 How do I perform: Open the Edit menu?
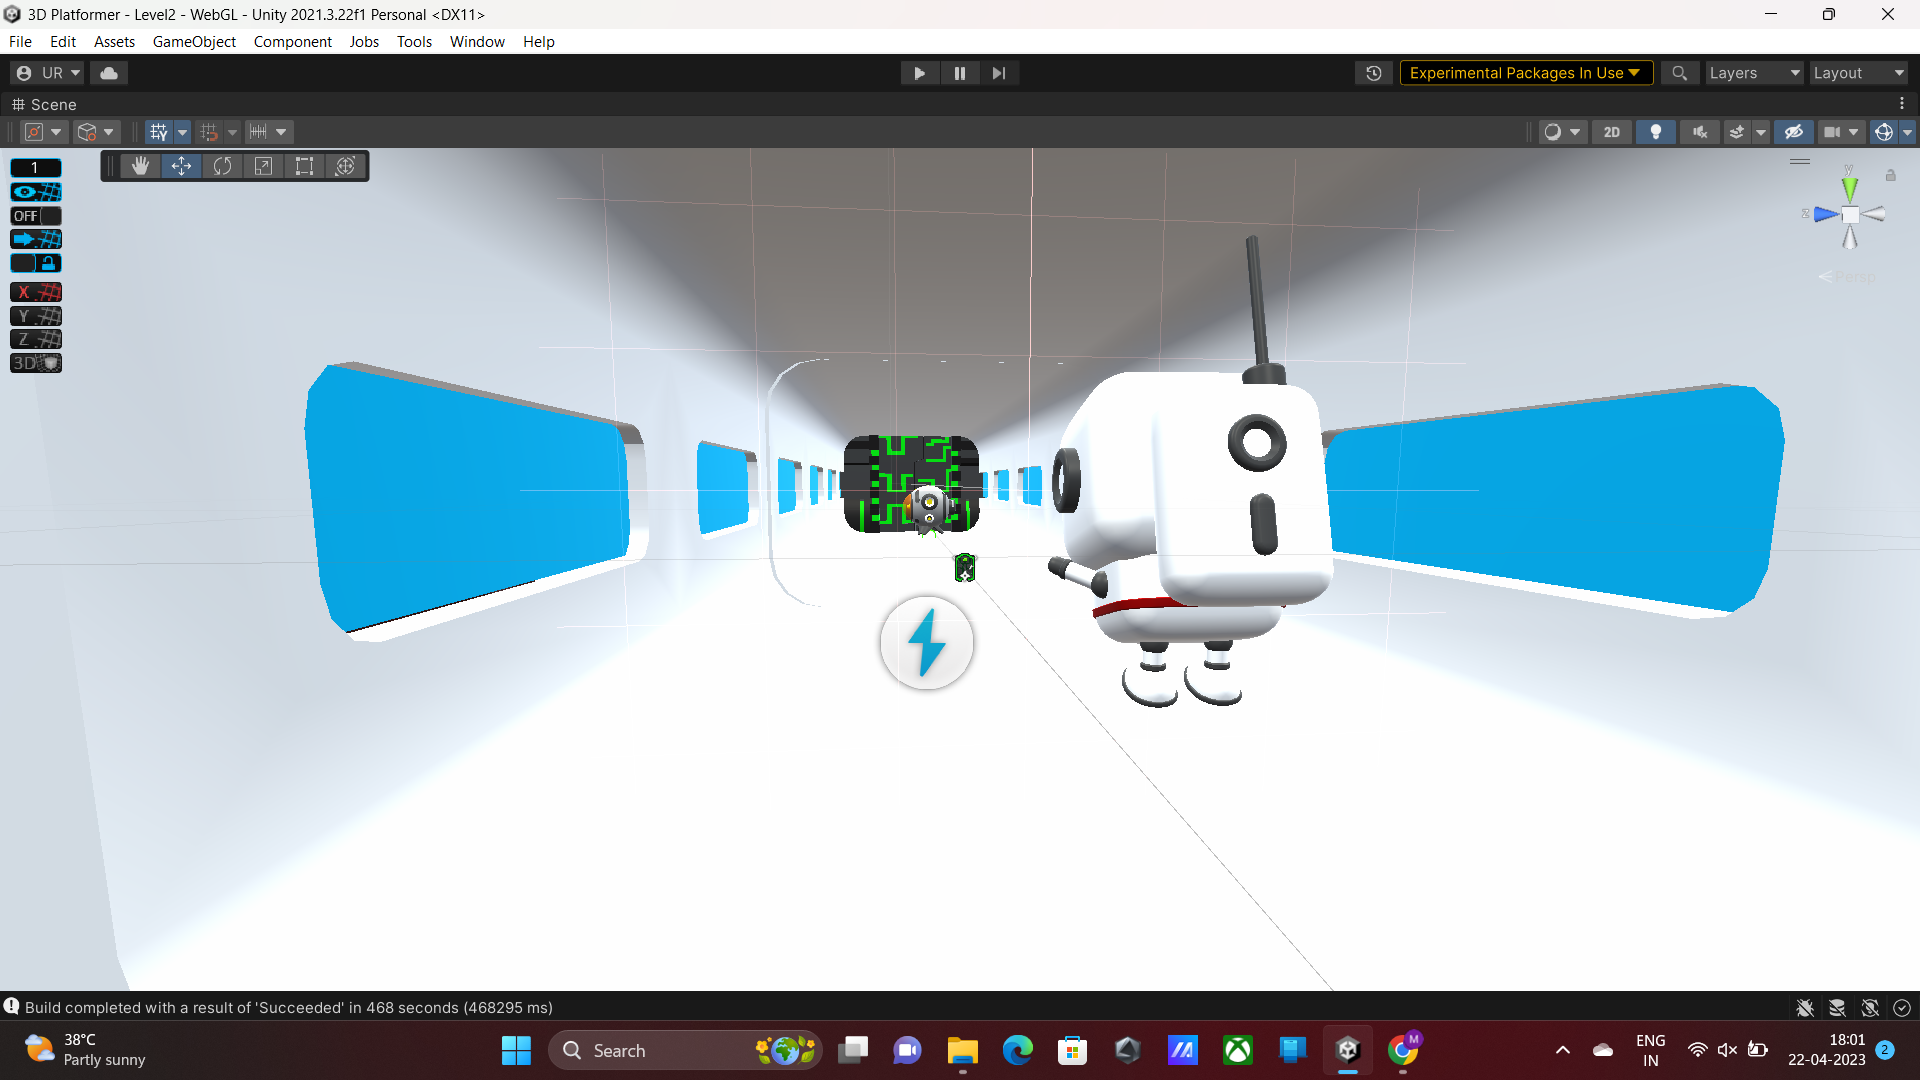point(63,41)
